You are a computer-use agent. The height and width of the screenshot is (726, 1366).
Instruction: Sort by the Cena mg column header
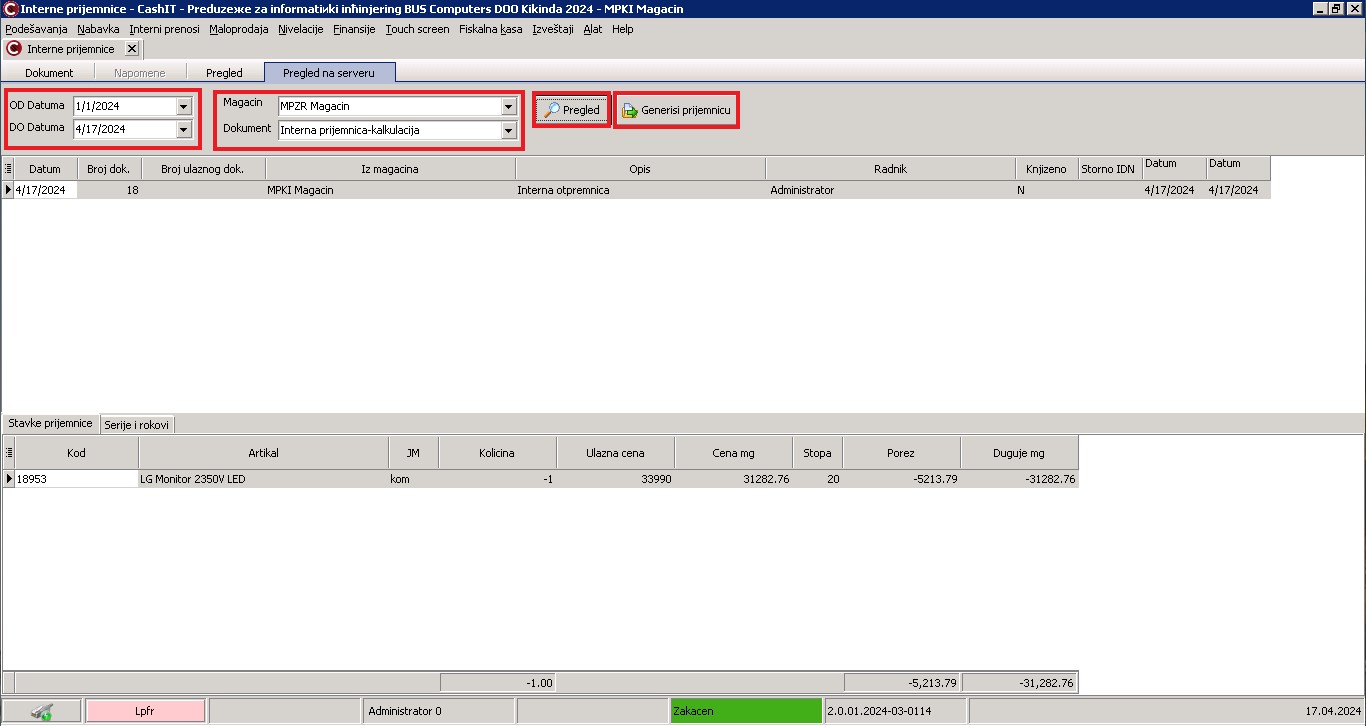click(733, 453)
